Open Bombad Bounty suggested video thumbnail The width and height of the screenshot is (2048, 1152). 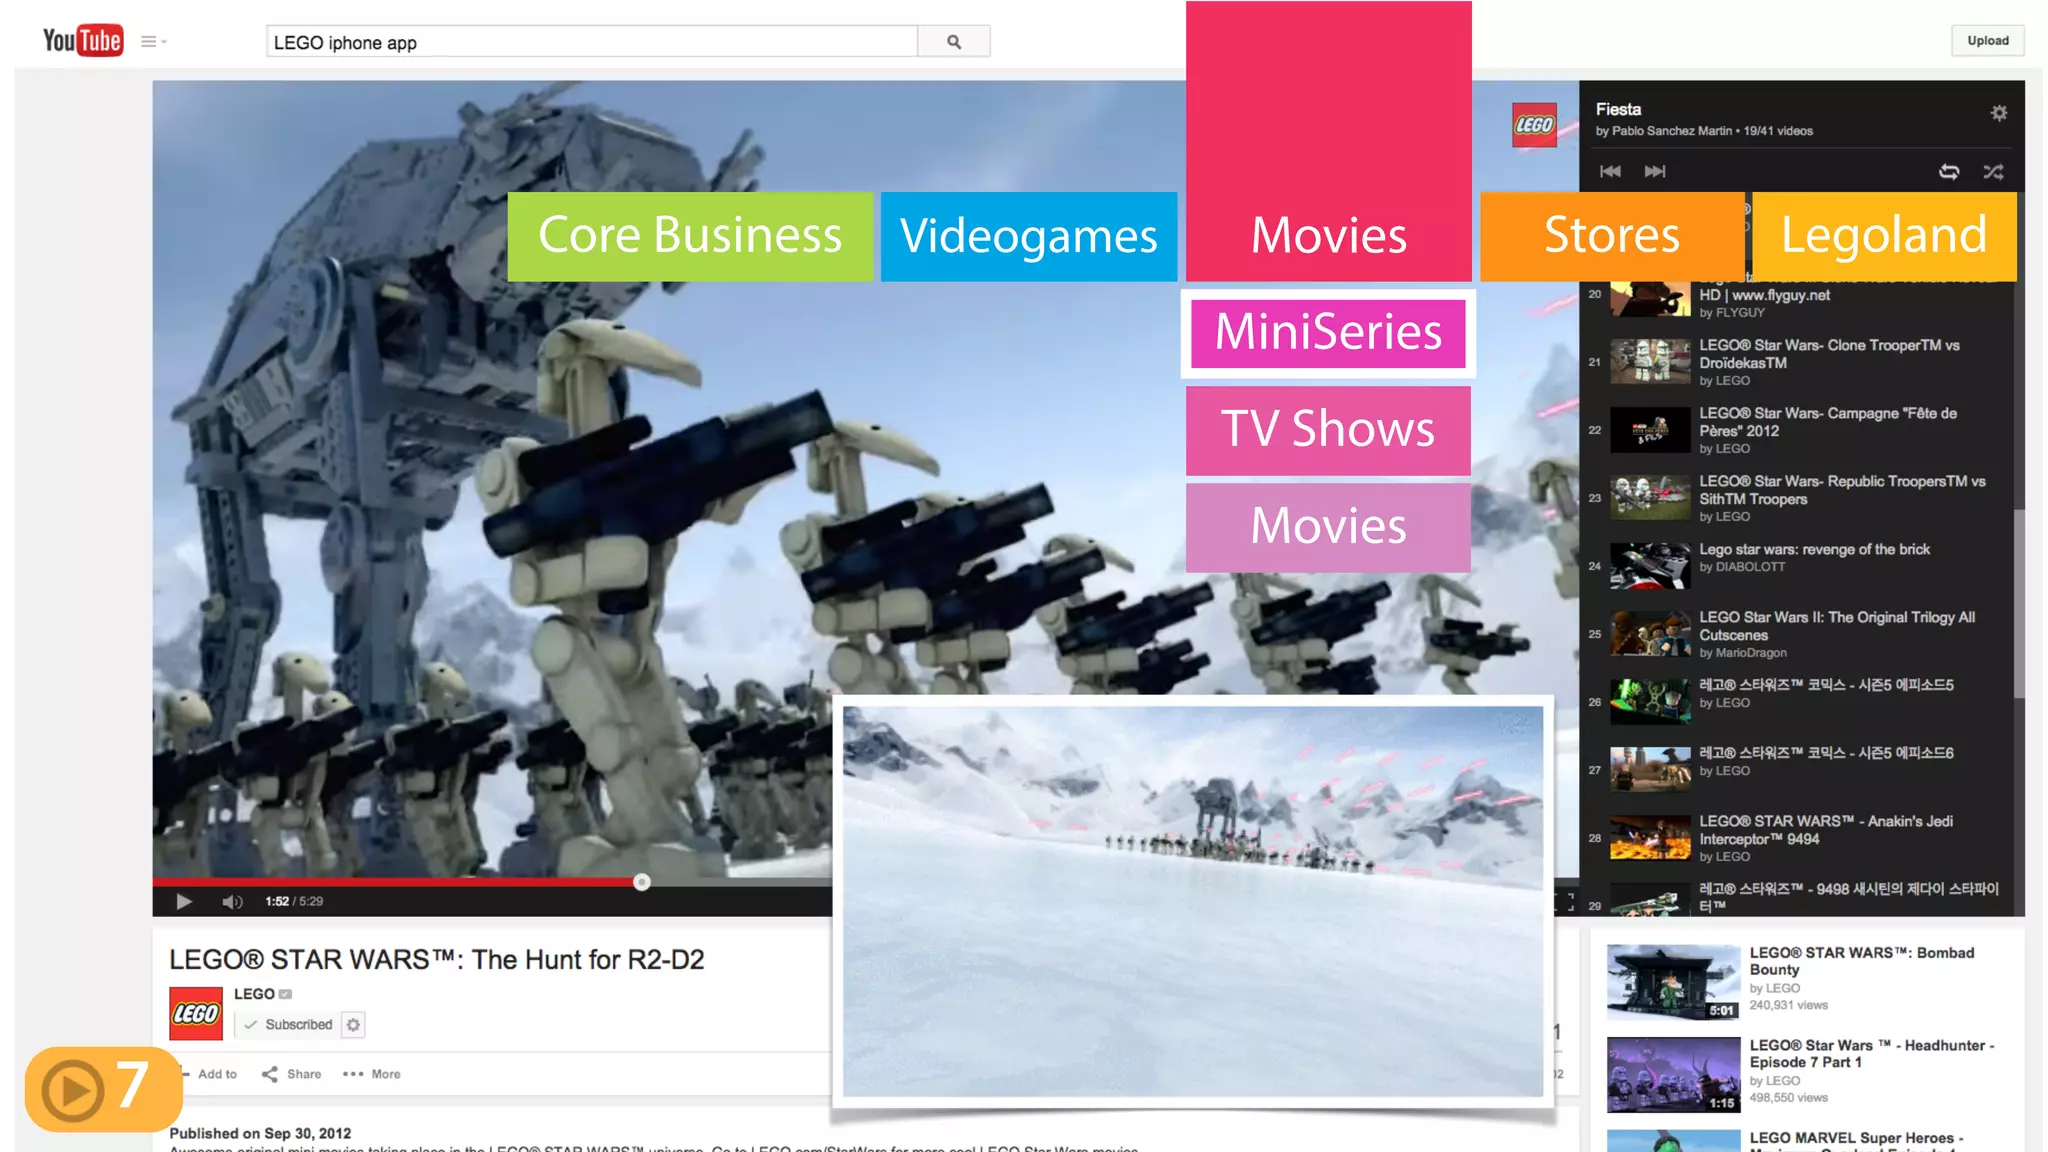pos(1673,982)
